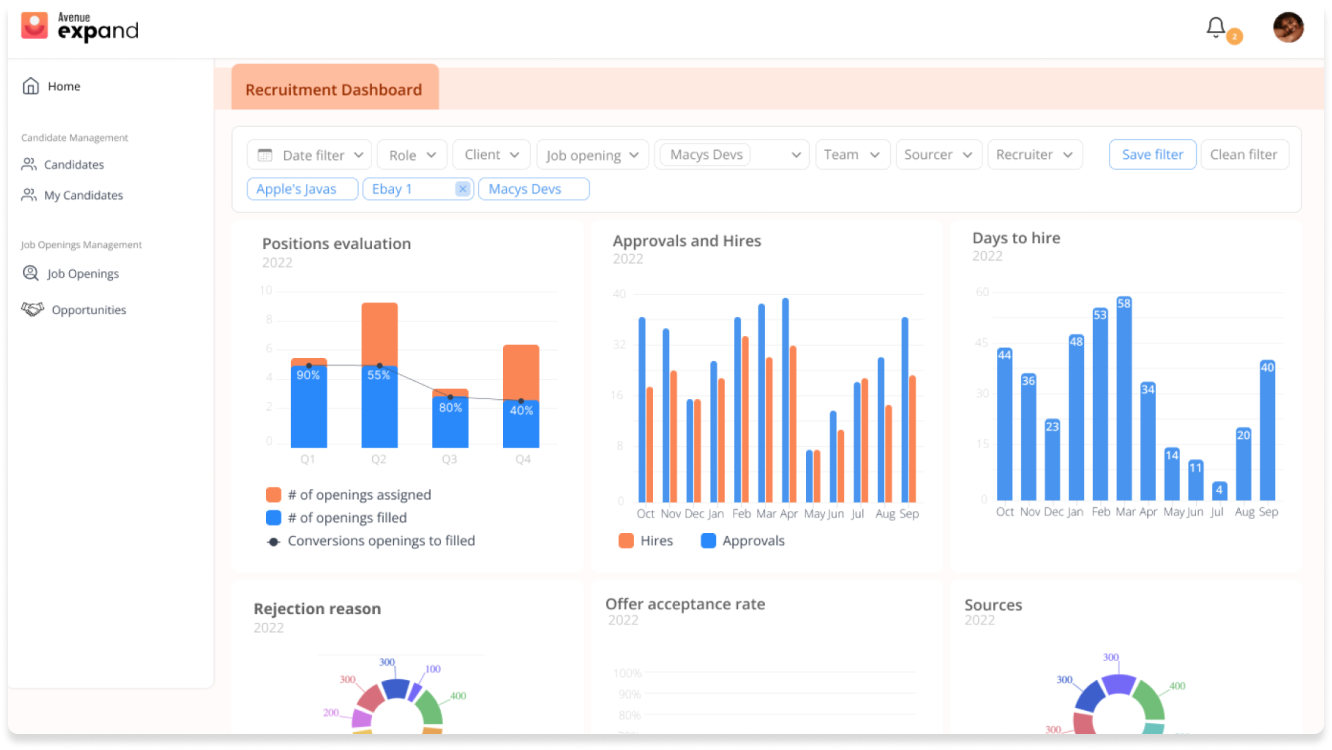The image size is (1332, 750).
Task: Click the Sources chart title
Action: (x=993, y=605)
